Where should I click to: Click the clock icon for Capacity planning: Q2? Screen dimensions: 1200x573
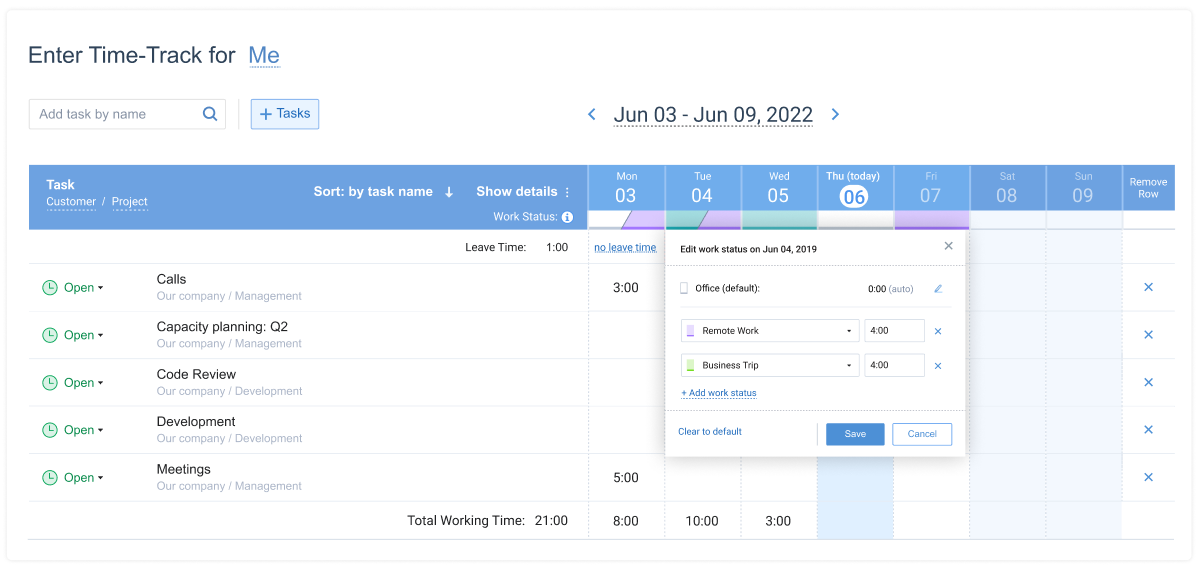(50, 335)
